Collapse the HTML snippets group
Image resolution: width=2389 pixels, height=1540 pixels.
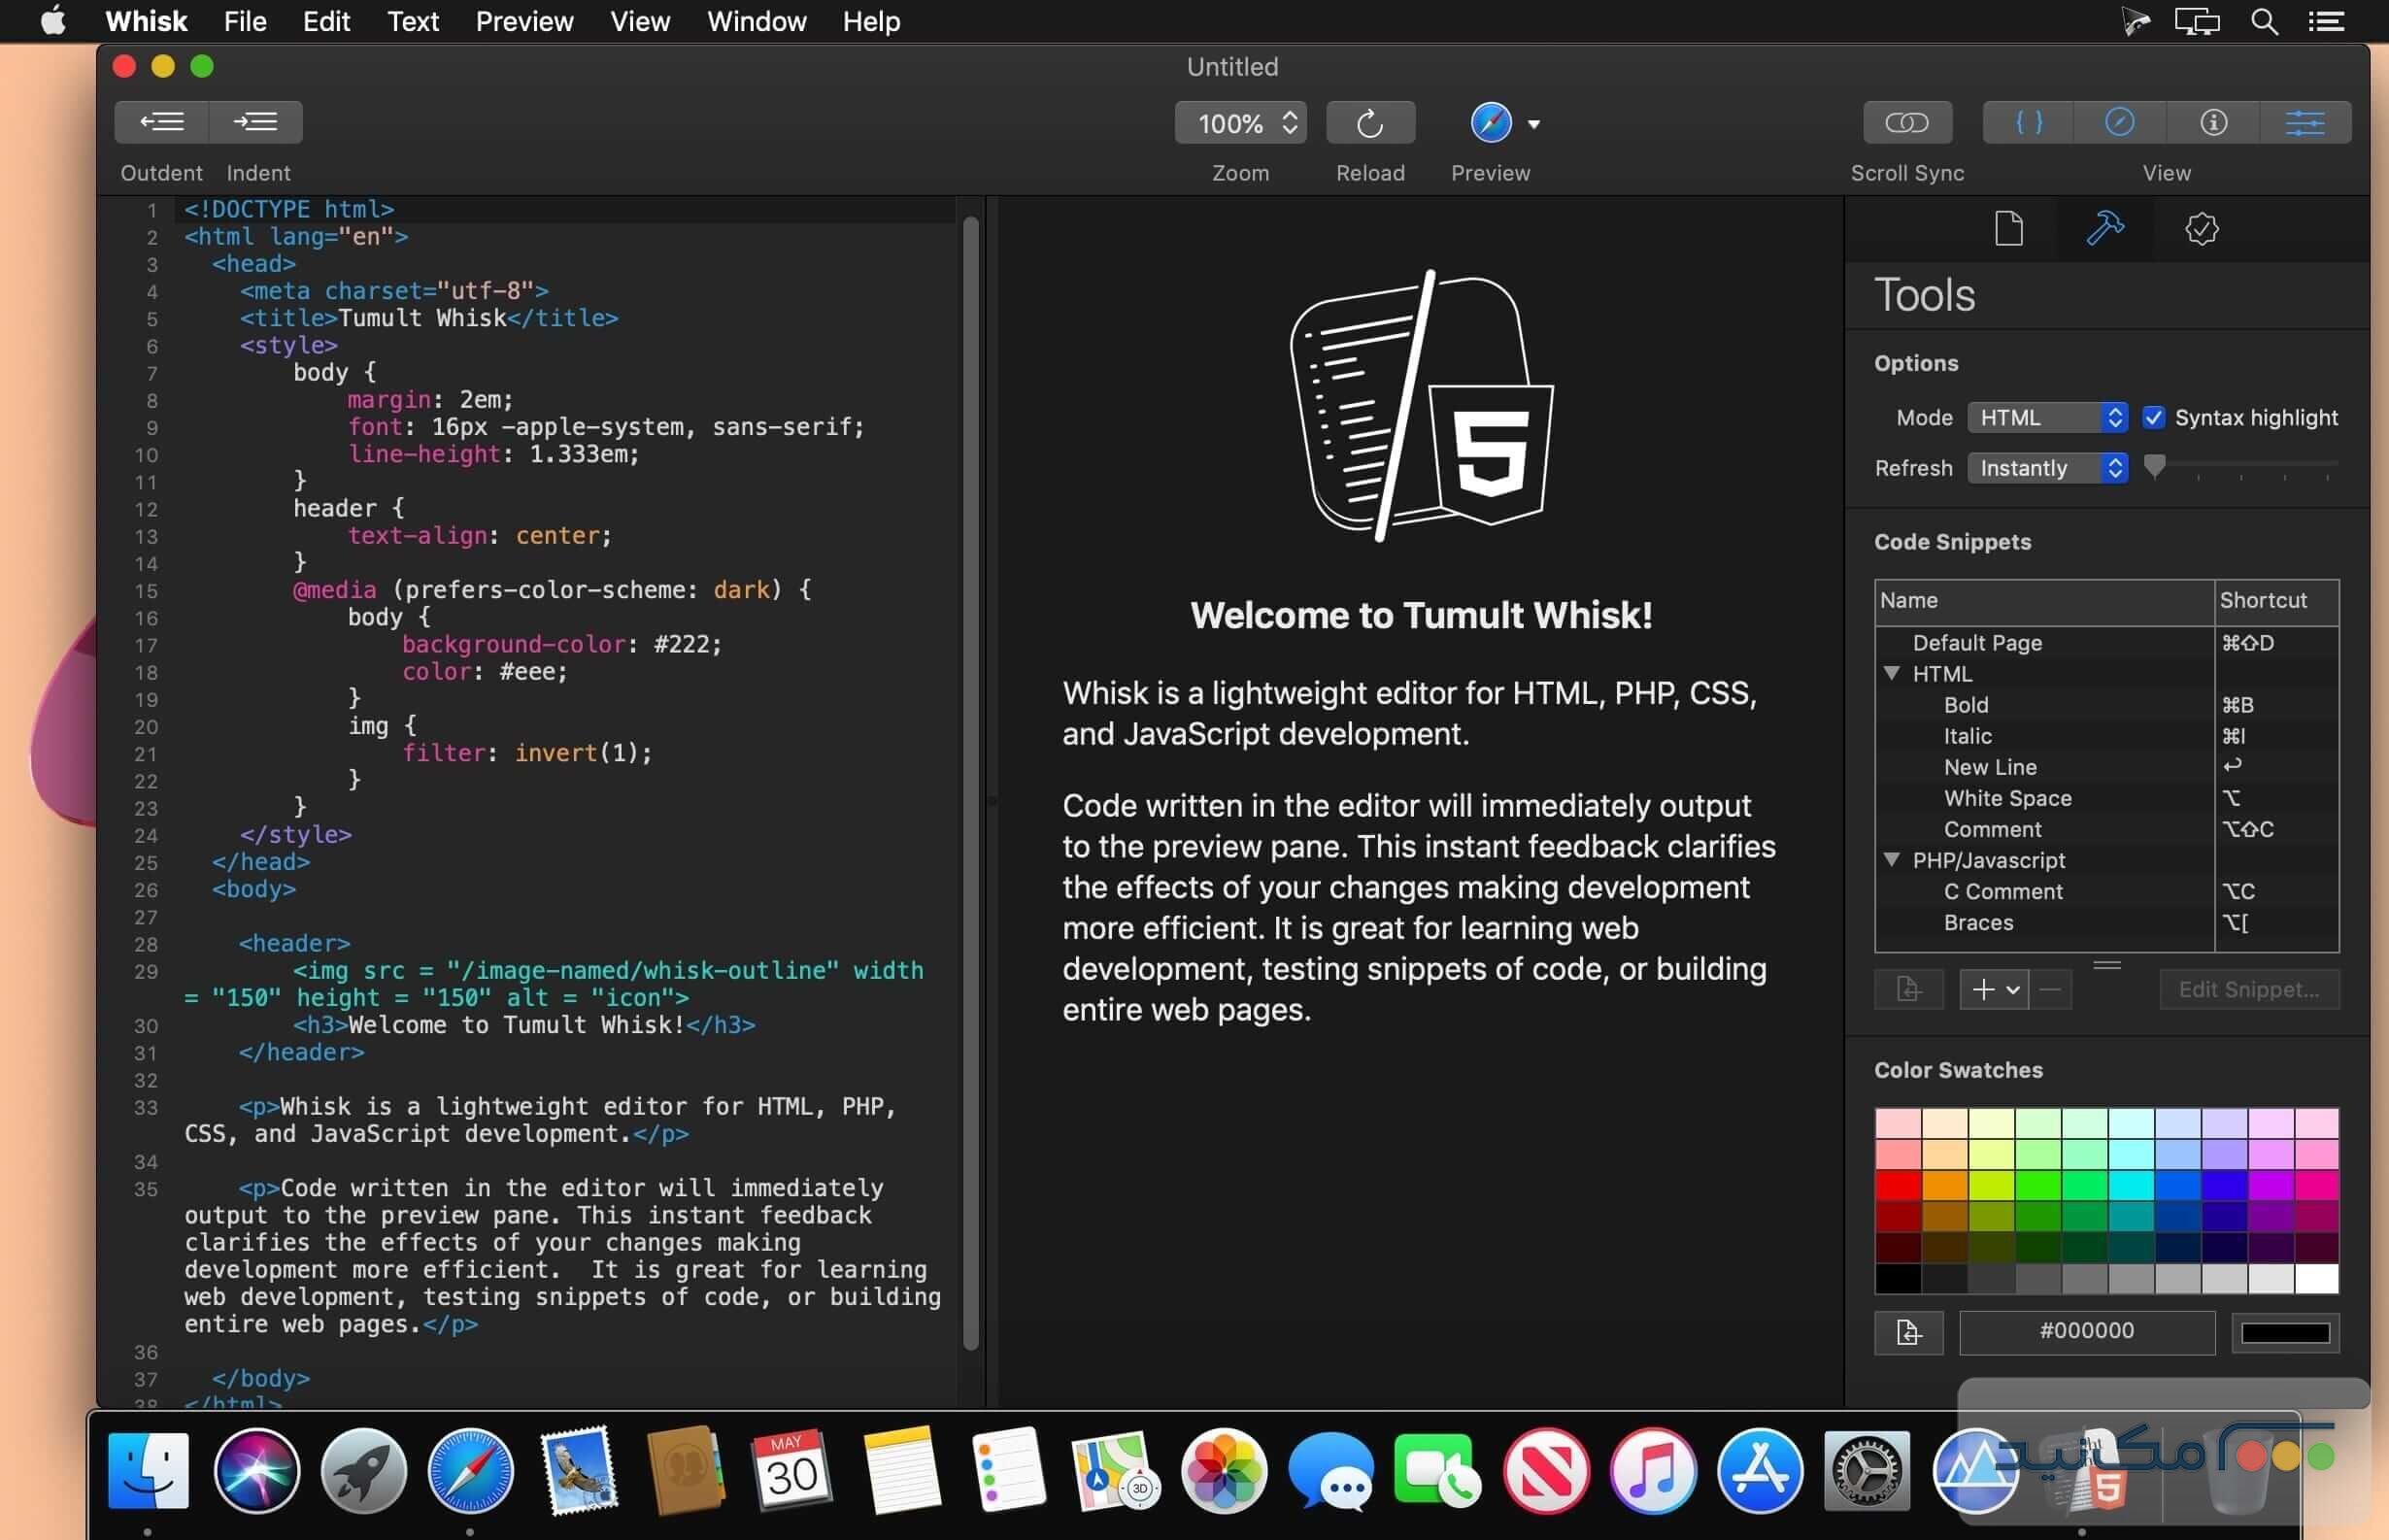point(1891,674)
